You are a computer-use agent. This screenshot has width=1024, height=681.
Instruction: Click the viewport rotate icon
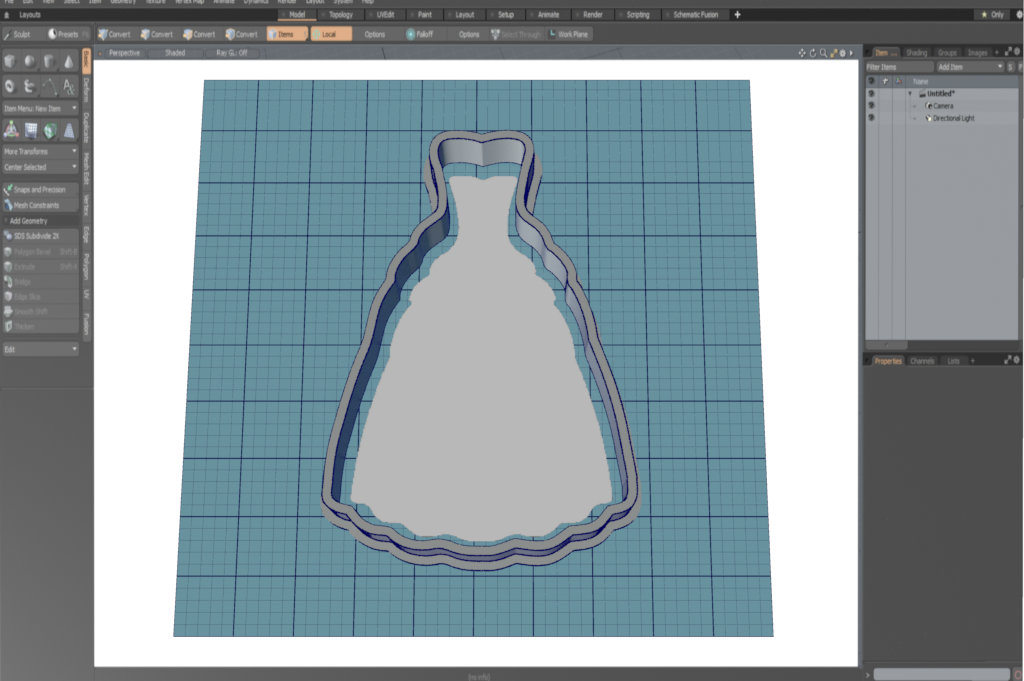click(812, 52)
